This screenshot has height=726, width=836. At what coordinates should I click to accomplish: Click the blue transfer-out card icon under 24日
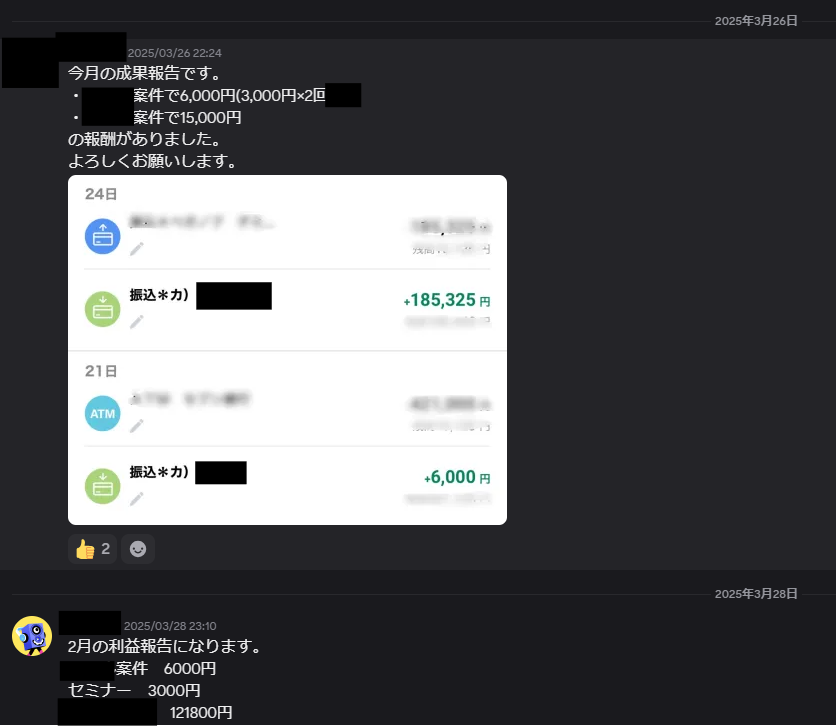[x=102, y=236]
